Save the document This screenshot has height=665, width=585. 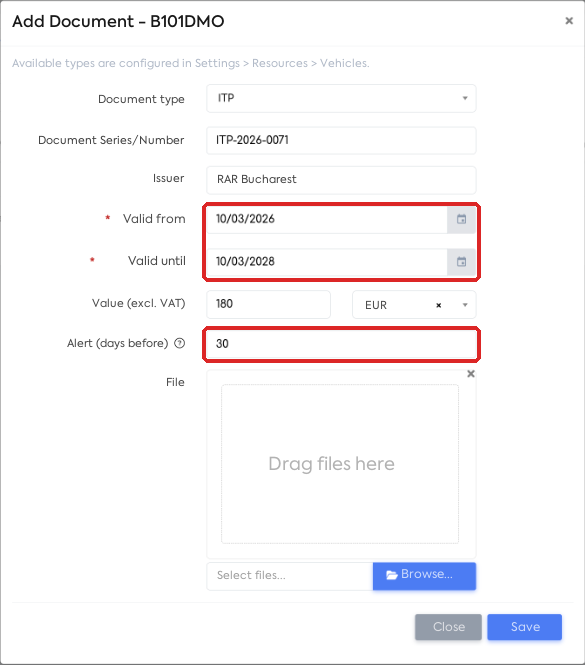click(x=525, y=627)
